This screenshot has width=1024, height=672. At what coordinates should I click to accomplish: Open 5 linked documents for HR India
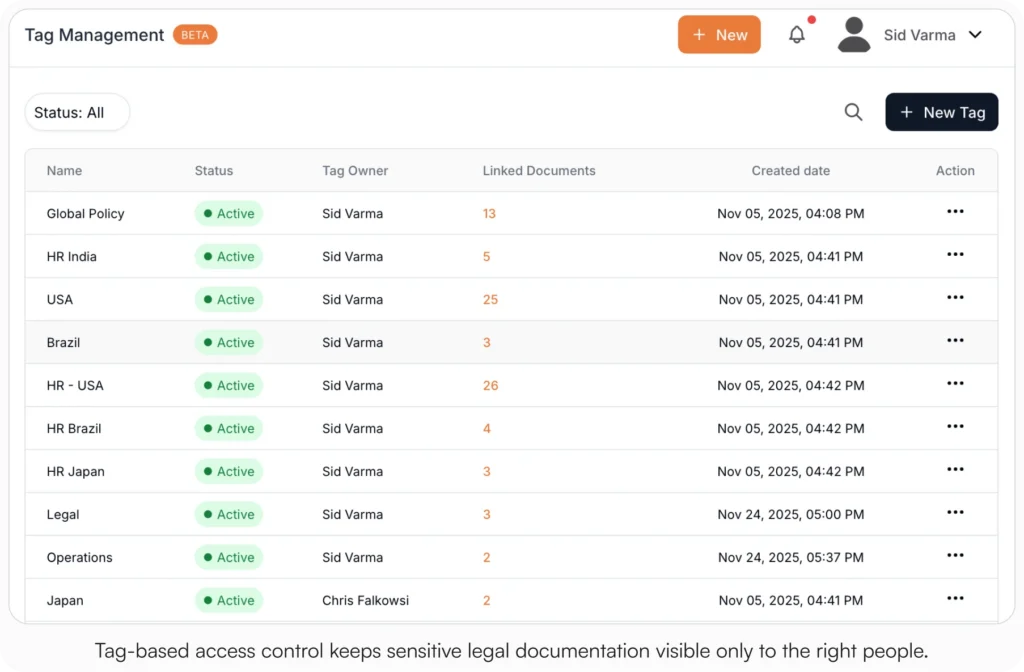[x=487, y=257]
